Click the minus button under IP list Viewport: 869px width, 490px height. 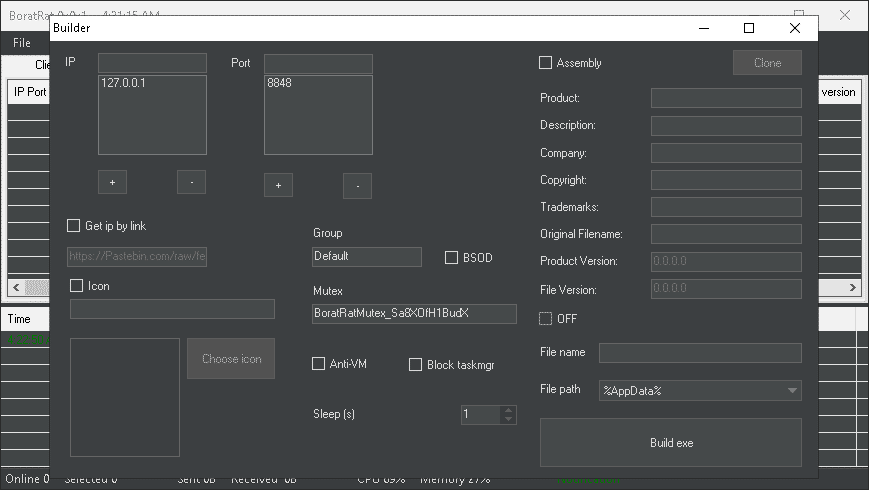(191, 182)
